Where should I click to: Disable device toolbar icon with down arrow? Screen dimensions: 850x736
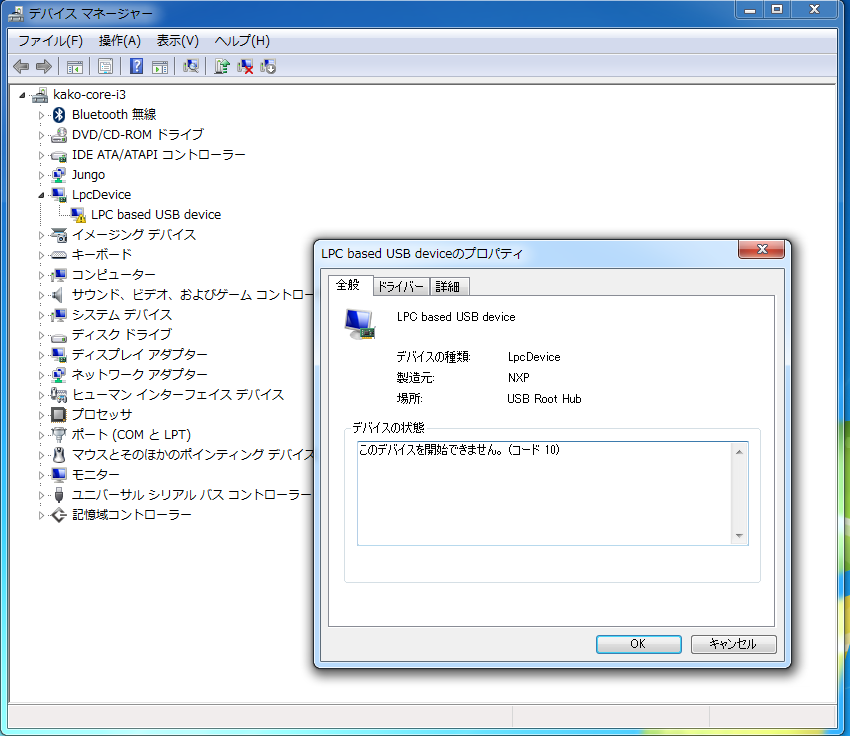click(x=268, y=67)
